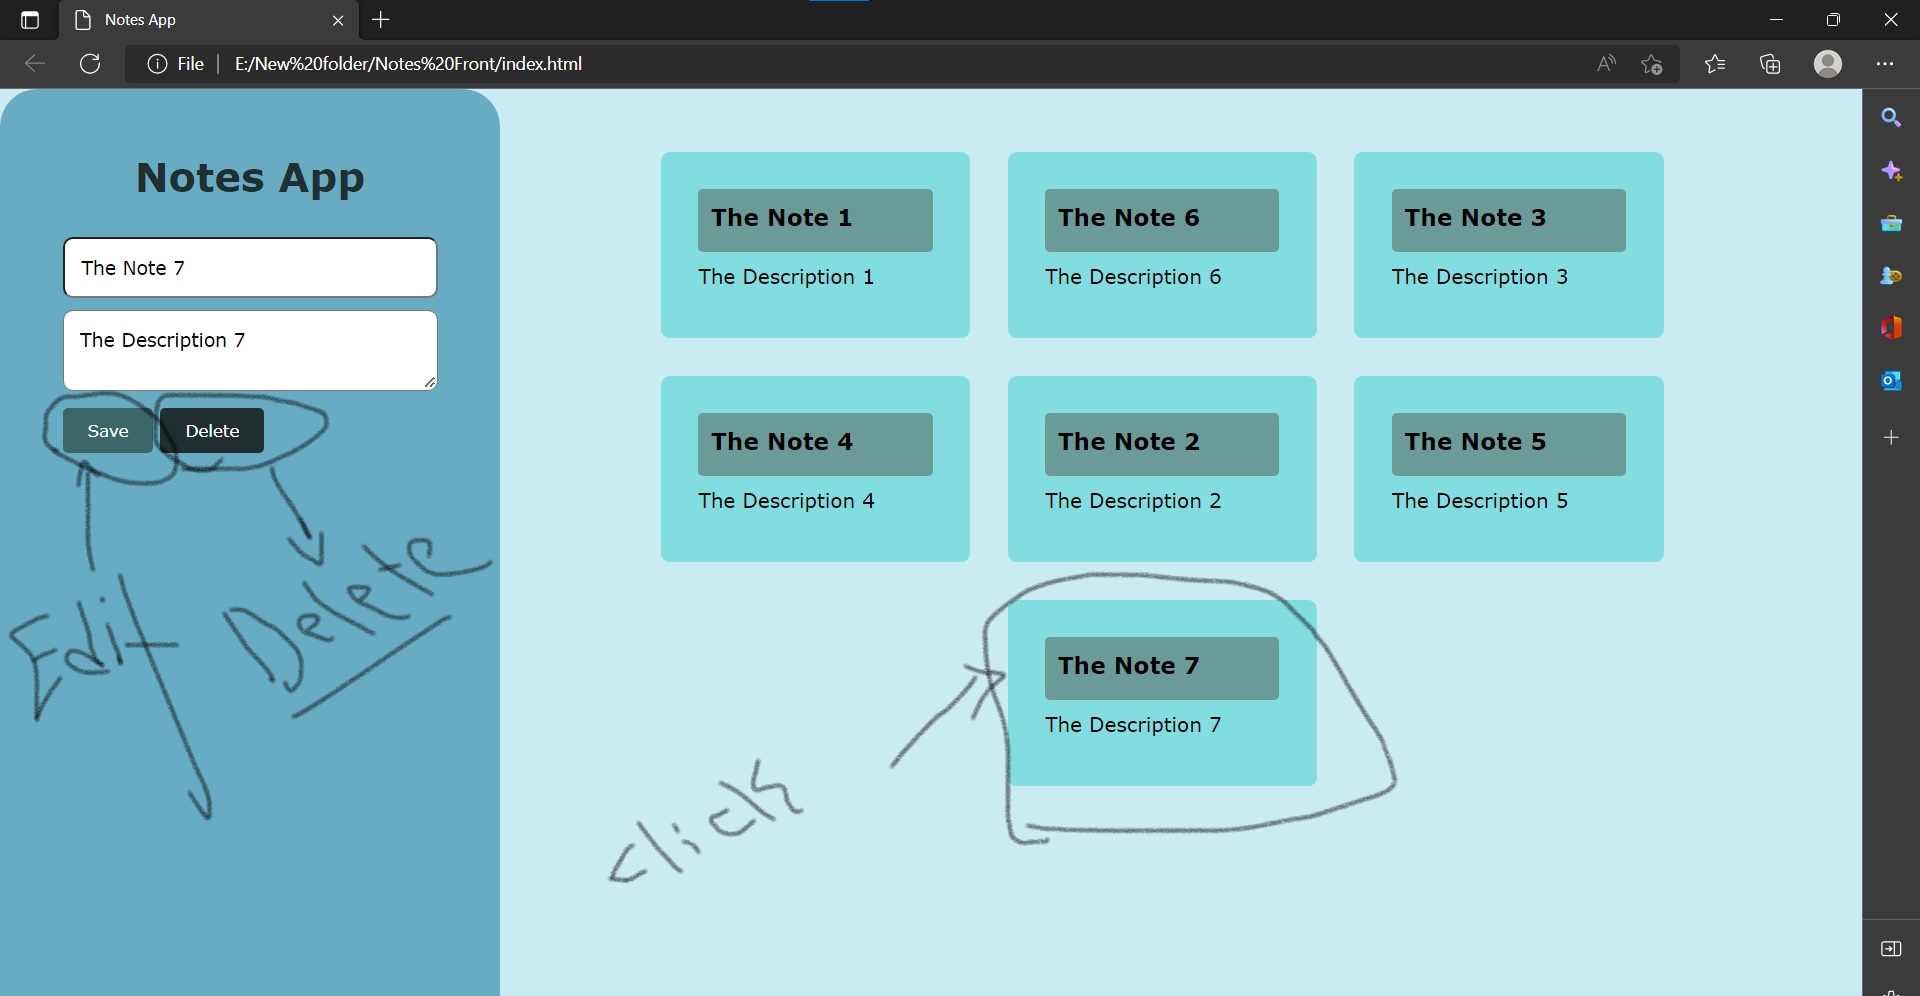
Task: Open the Note 2 card
Action: tap(1162, 469)
